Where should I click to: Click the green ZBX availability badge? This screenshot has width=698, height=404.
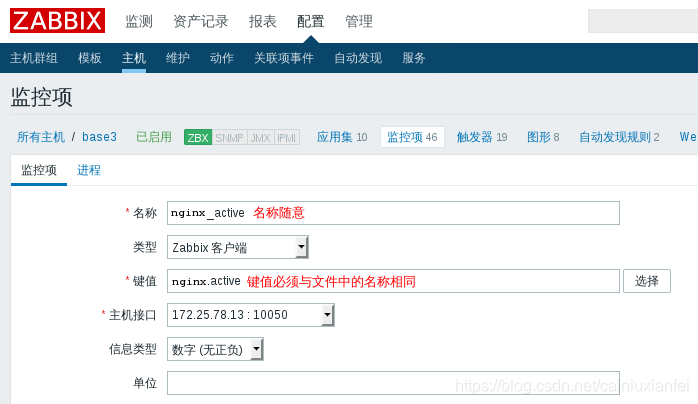[198, 137]
